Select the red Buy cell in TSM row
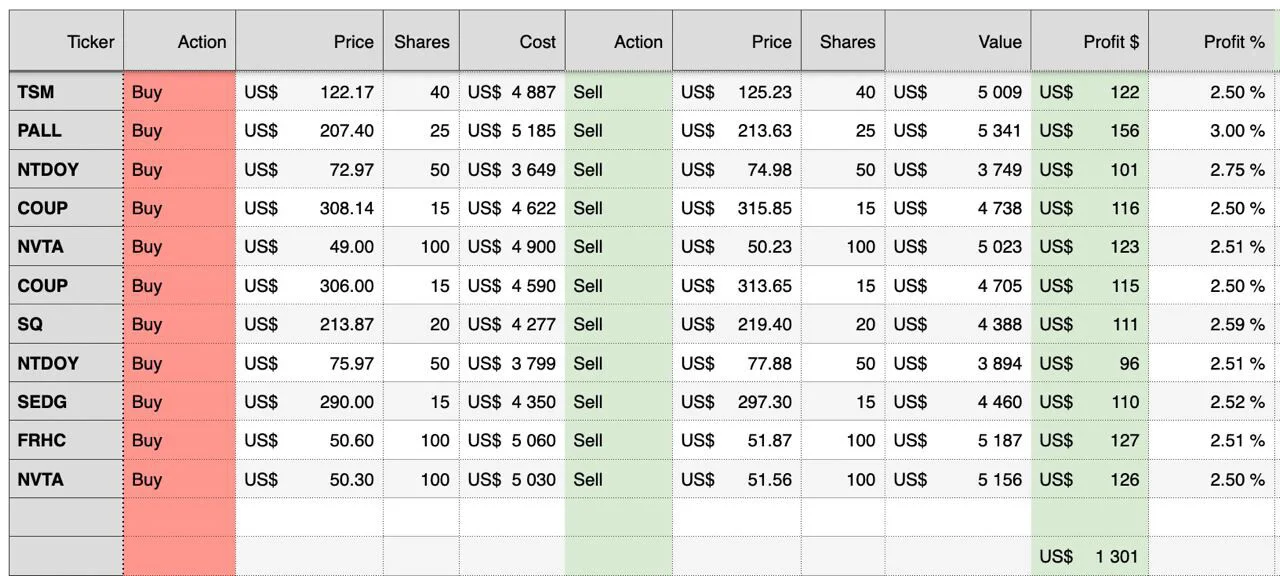Viewport: 1280px width, 576px height. (180, 92)
